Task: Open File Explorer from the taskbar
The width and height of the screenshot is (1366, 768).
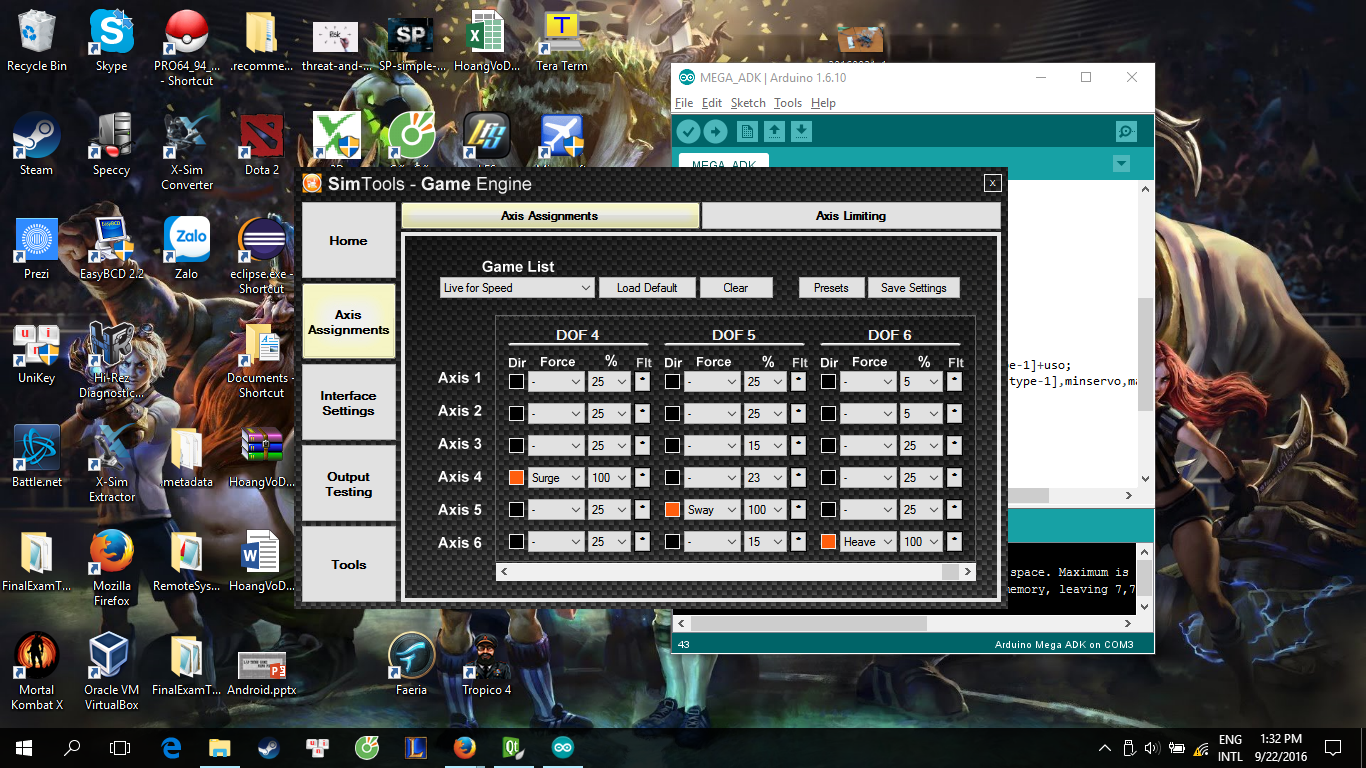Action: point(220,747)
